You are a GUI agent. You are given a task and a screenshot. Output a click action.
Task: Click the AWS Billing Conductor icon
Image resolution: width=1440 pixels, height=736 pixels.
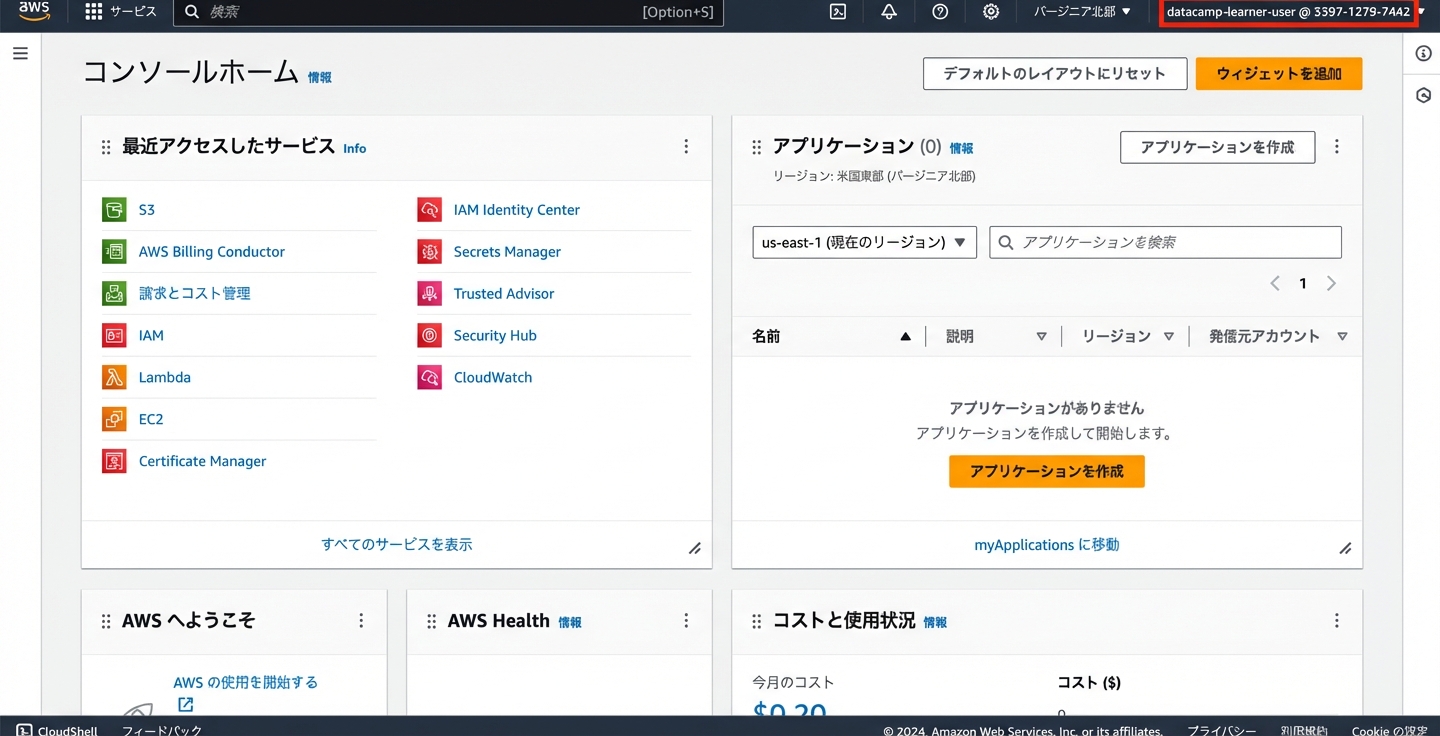(x=114, y=252)
